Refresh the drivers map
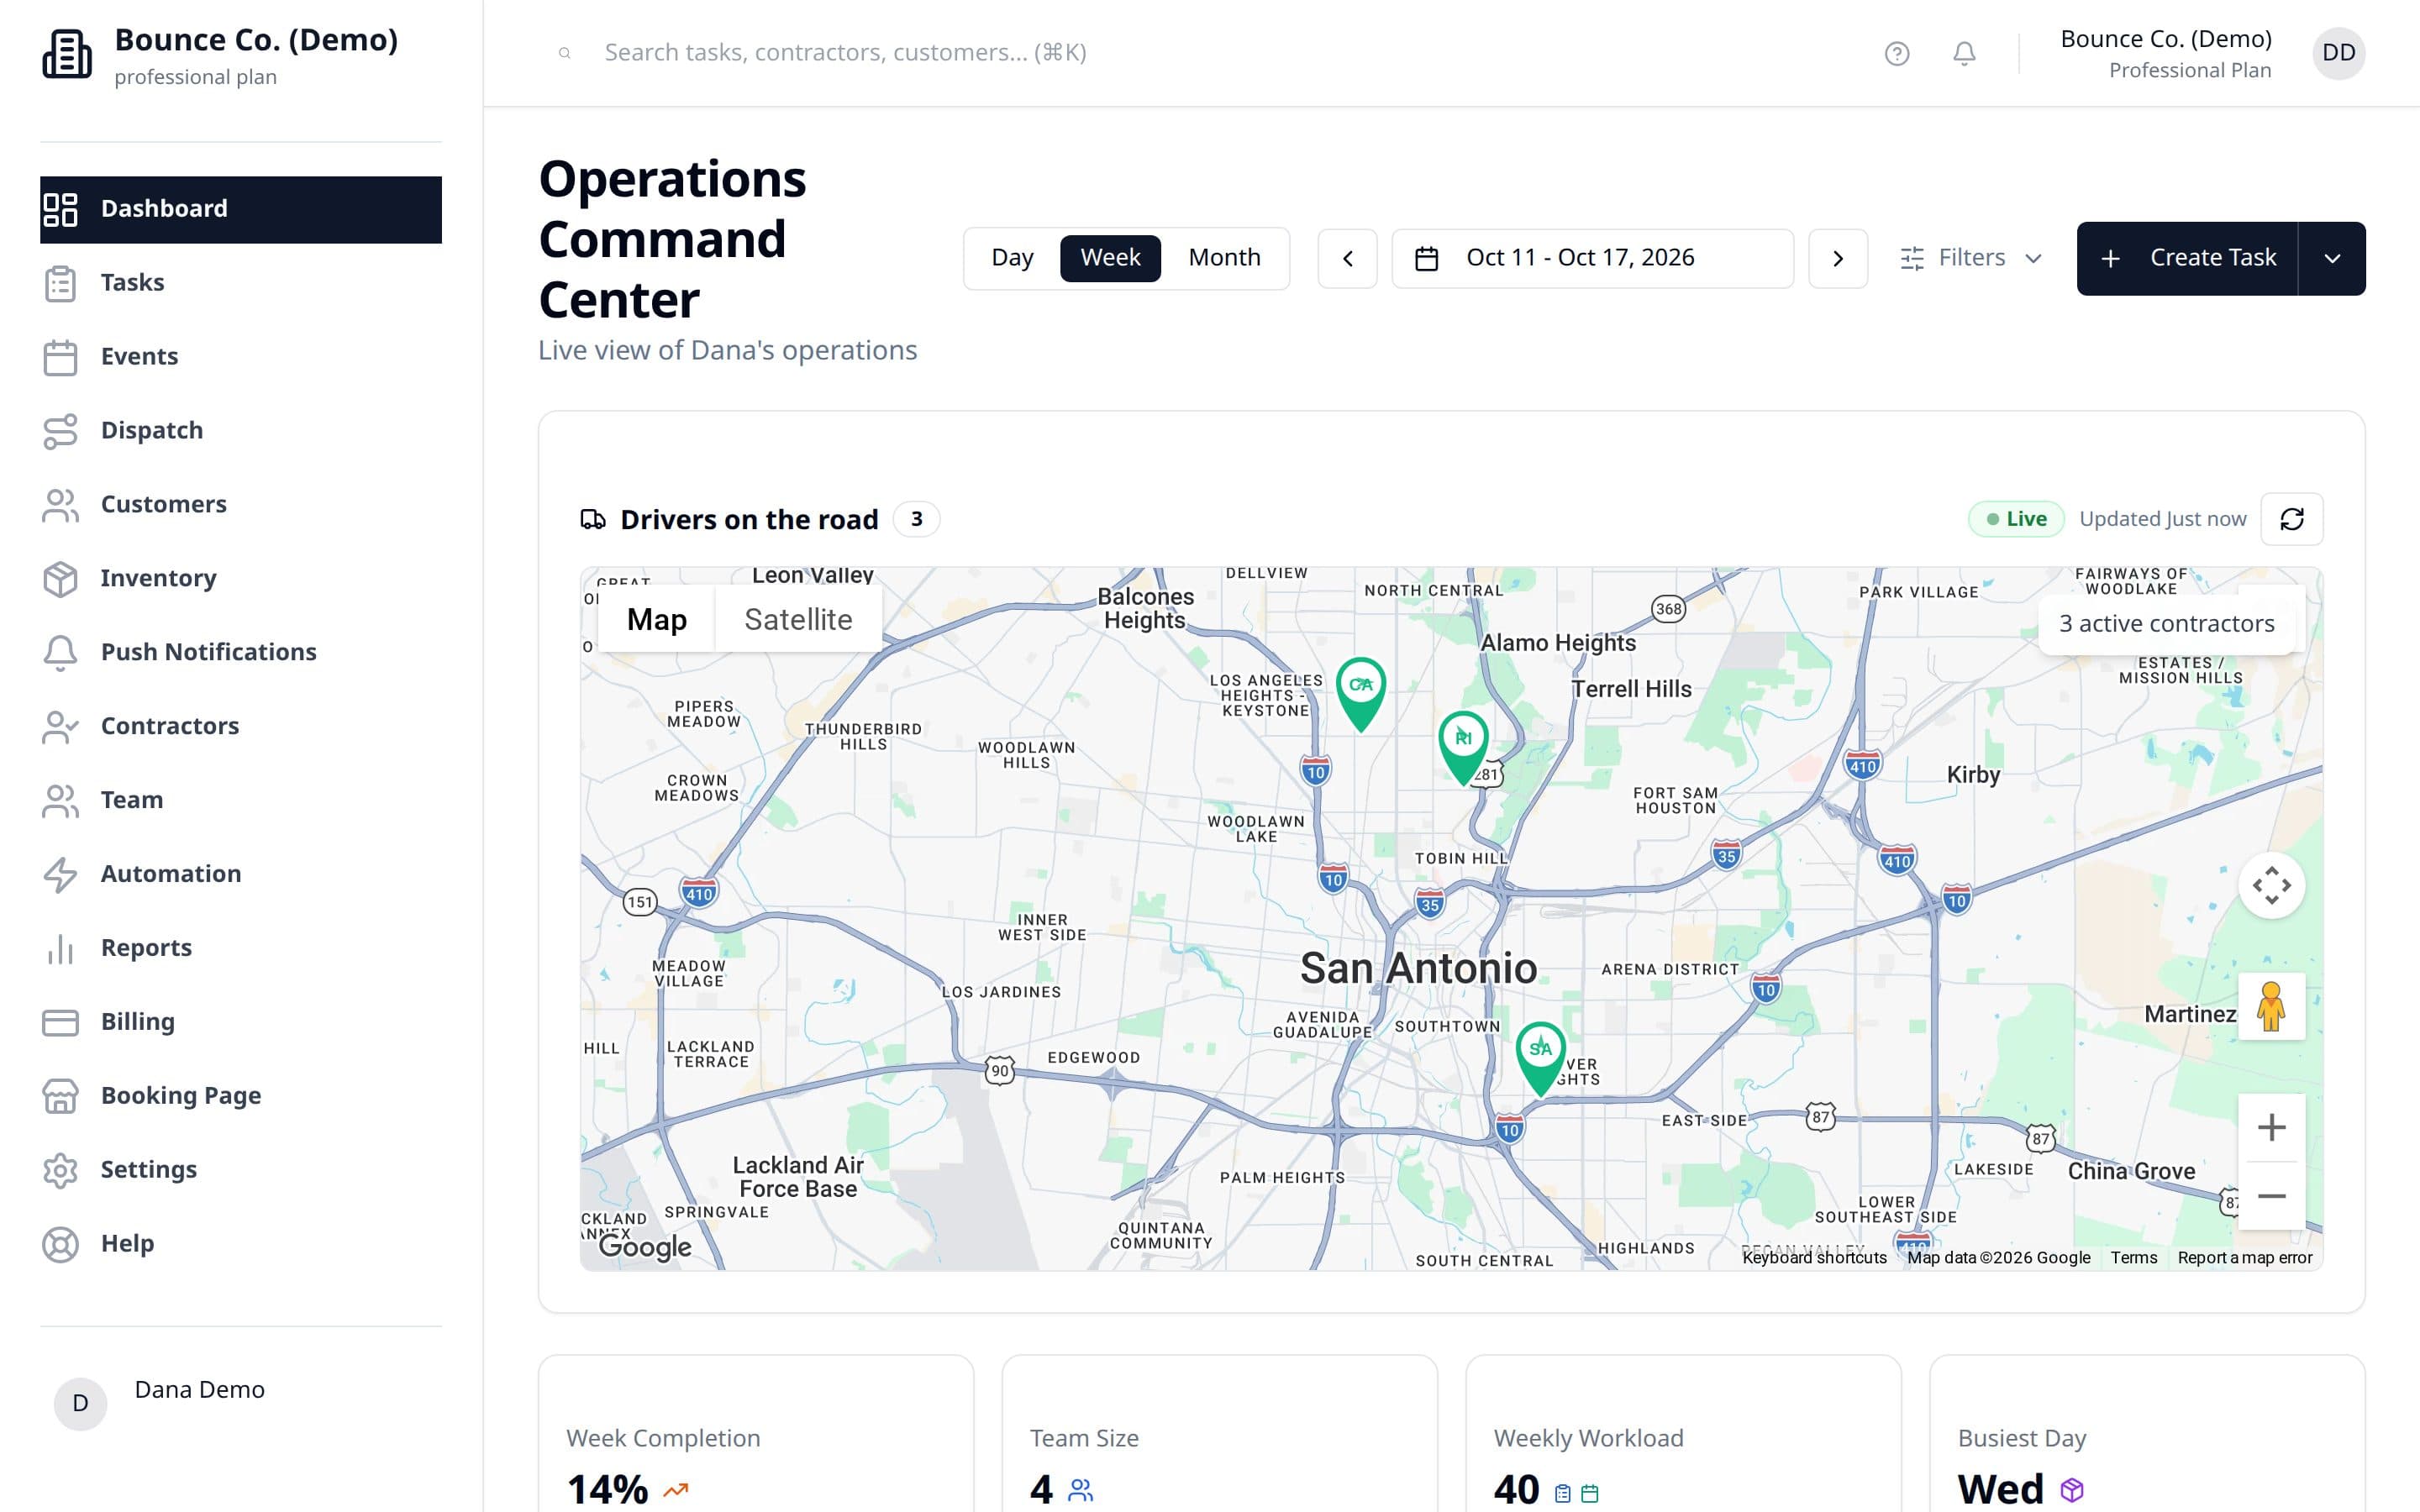Image resolution: width=2420 pixels, height=1512 pixels. [x=2292, y=519]
